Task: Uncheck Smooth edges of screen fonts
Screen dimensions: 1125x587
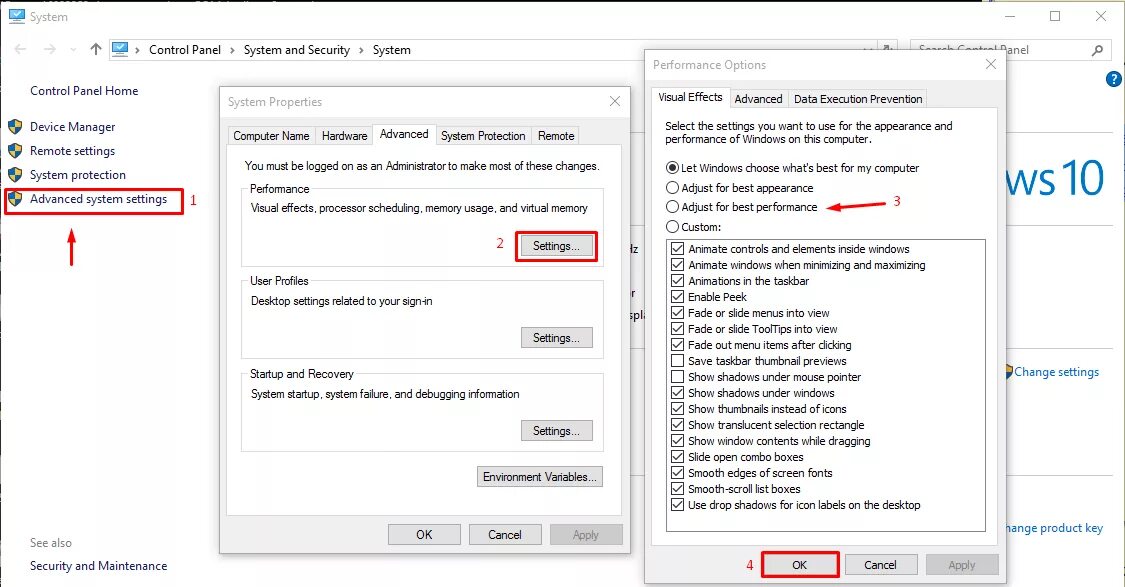Action: (677, 473)
